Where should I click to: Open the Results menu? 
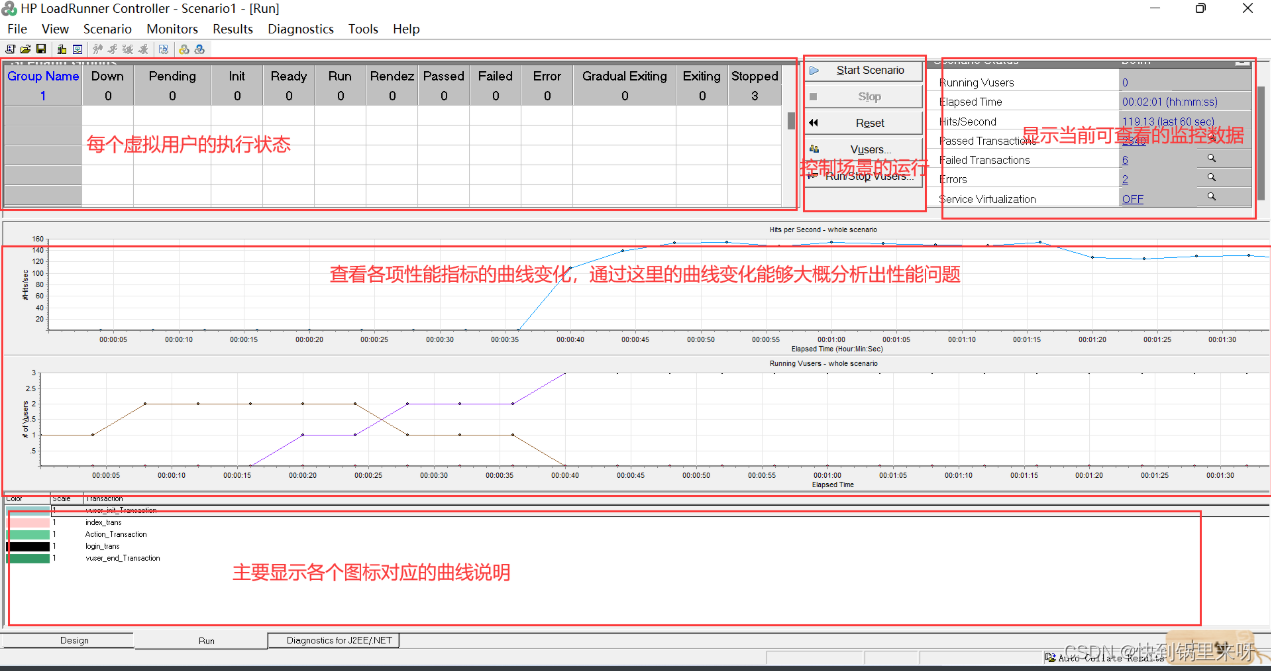click(233, 29)
